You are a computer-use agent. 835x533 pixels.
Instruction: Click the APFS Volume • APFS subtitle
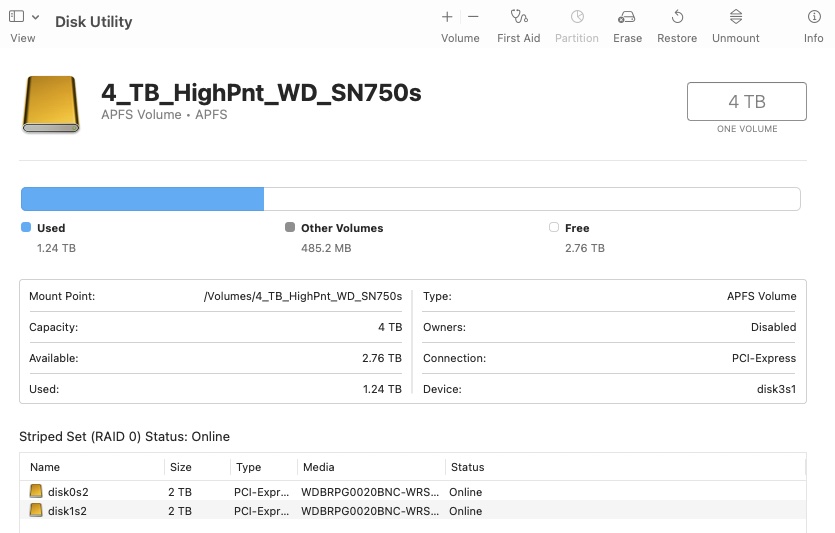[164, 114]
